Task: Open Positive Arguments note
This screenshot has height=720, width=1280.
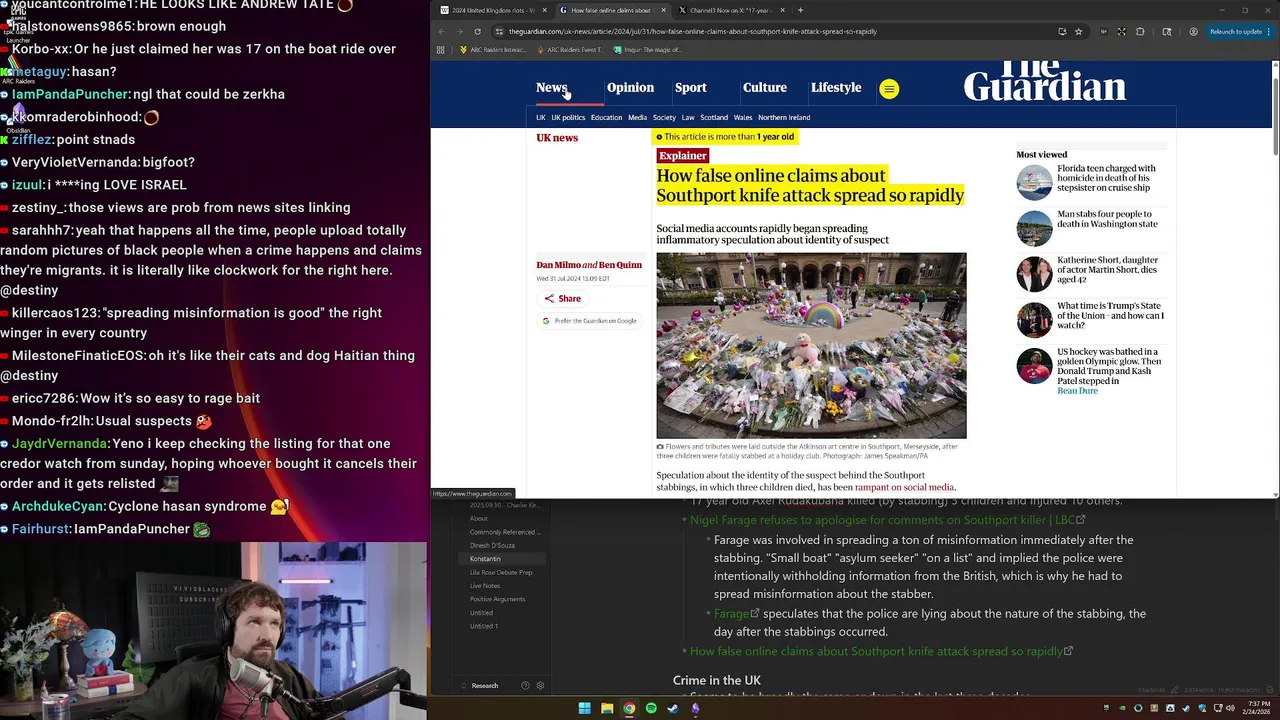Action: [x=497, y=599]
